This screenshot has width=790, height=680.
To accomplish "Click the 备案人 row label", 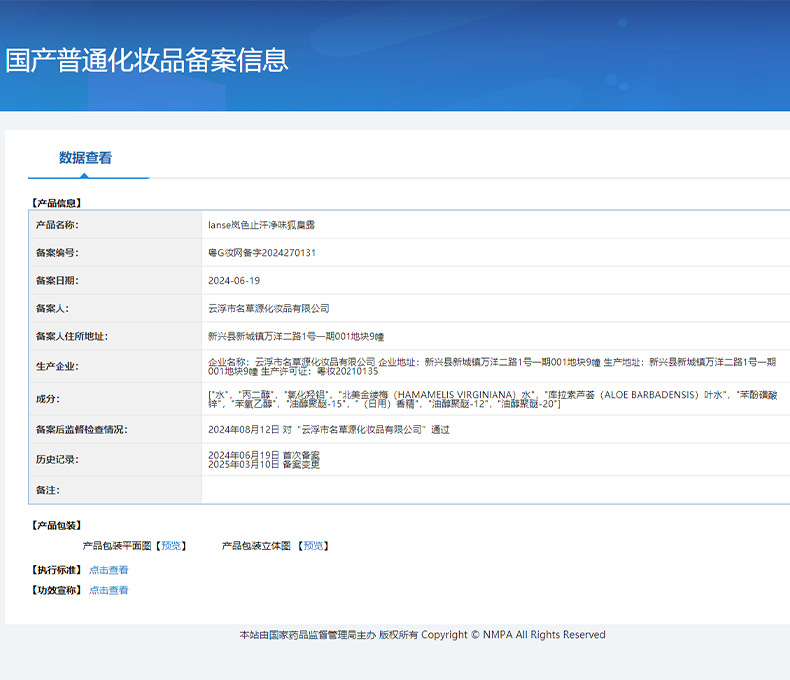I will [52, 308].
